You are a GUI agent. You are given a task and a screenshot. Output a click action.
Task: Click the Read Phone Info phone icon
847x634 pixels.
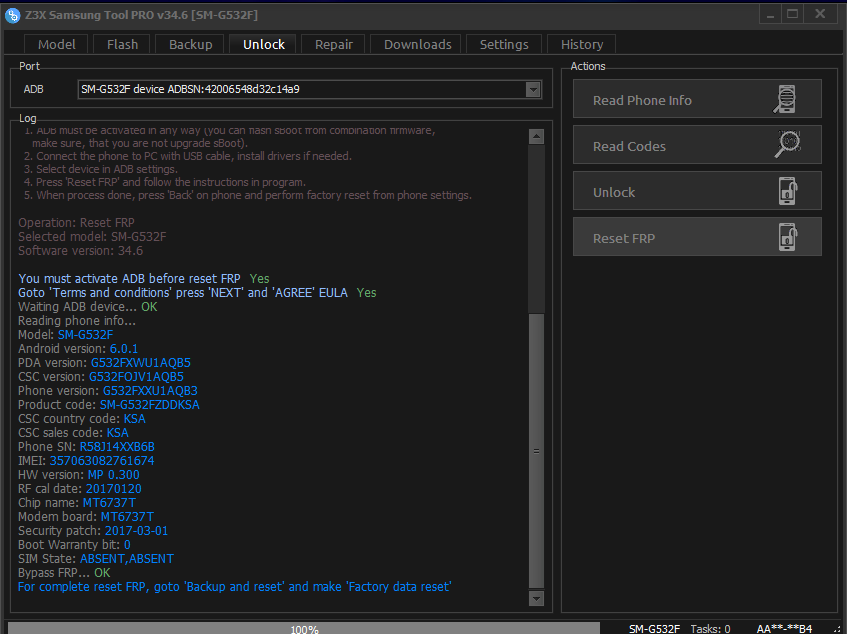point(786,99)
